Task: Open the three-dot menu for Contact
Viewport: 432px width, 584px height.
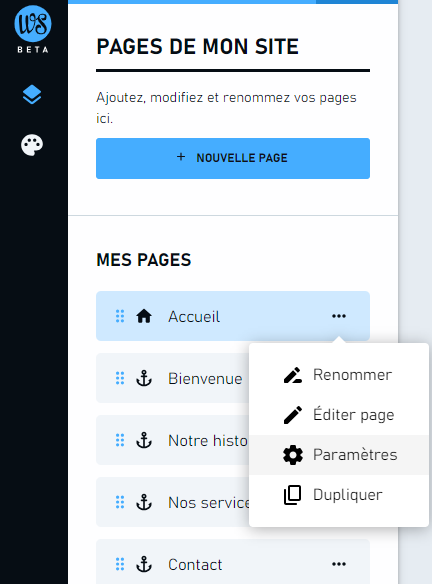Action: (339, 564)
